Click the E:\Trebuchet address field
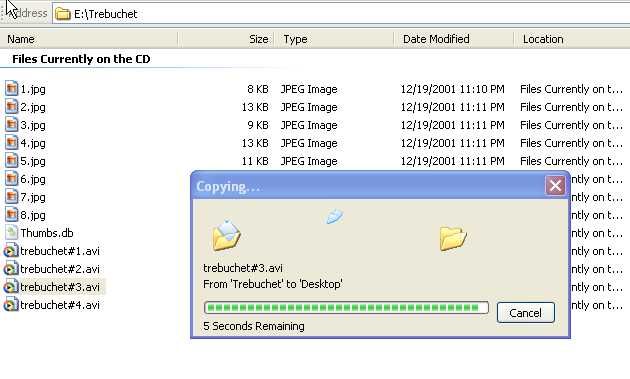 tap(341, 14)
